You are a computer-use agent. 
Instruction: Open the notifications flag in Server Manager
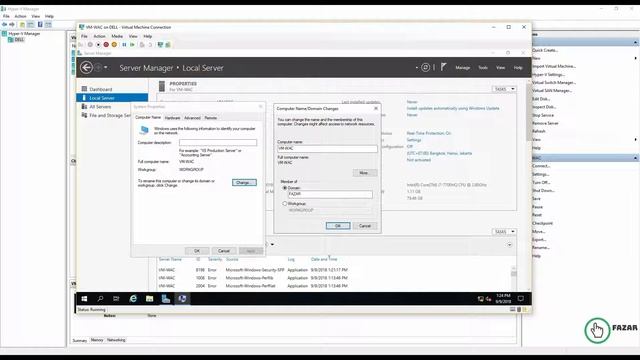tap(444, 67)
